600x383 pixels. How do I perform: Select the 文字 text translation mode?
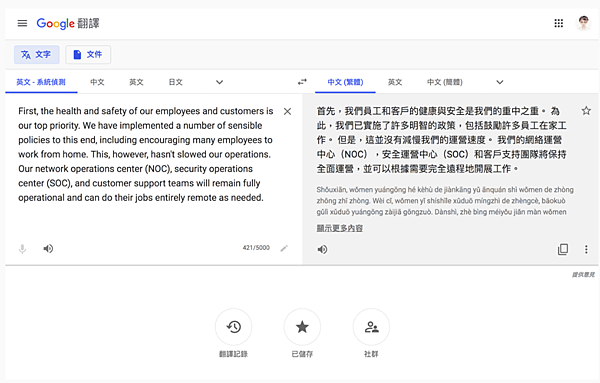point(37,54)
